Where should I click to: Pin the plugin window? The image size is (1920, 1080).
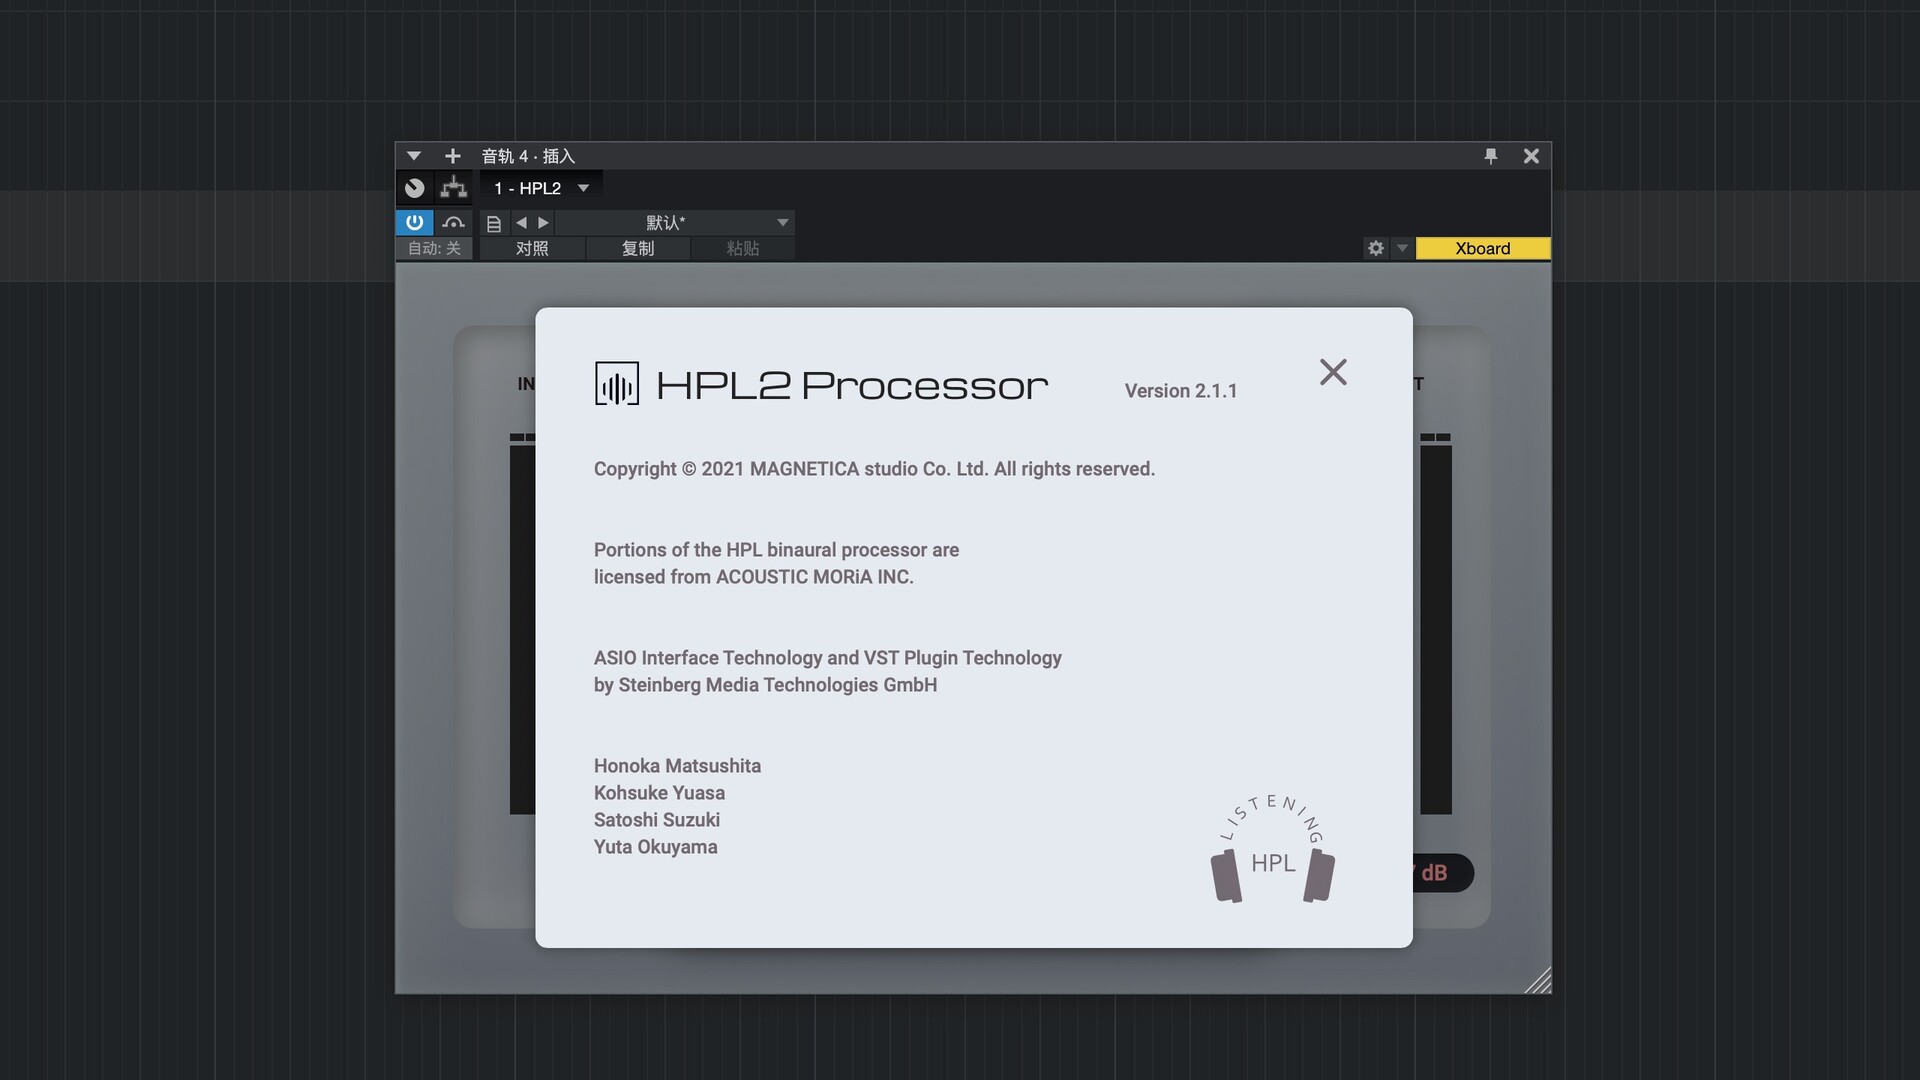pyautogui.click(x=1491, y=156)
